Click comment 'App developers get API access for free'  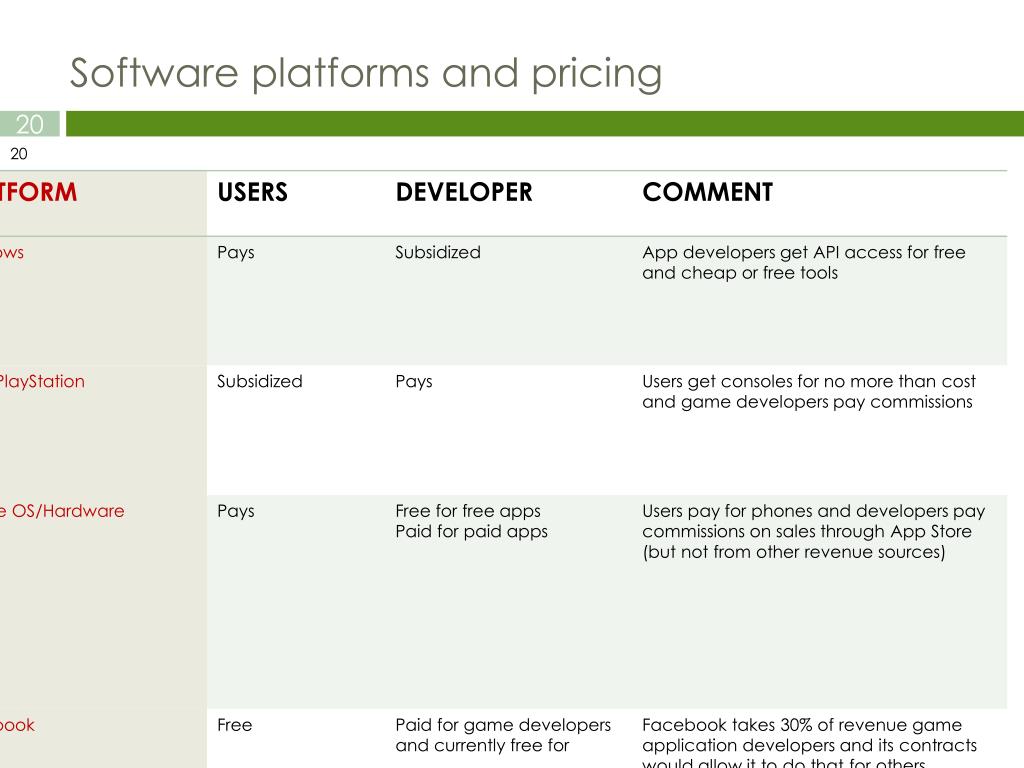(x=803, y=252)
